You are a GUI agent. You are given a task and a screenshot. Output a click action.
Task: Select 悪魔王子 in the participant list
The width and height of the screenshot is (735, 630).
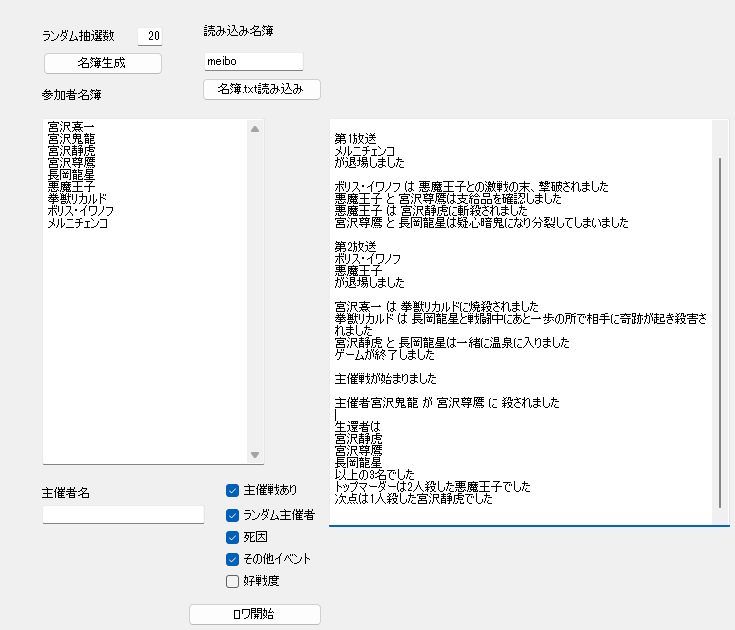coord(71,187)
